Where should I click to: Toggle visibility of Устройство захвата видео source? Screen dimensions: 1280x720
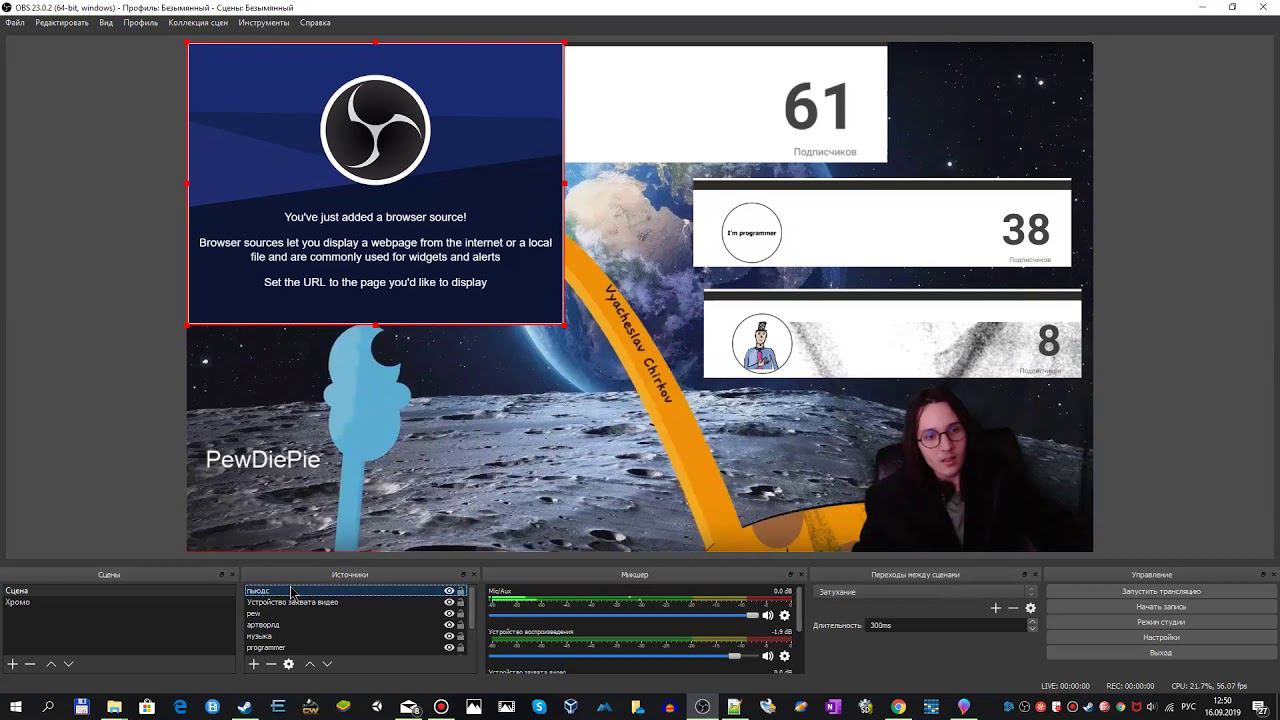pyautogui.click(x=449, y=602)
